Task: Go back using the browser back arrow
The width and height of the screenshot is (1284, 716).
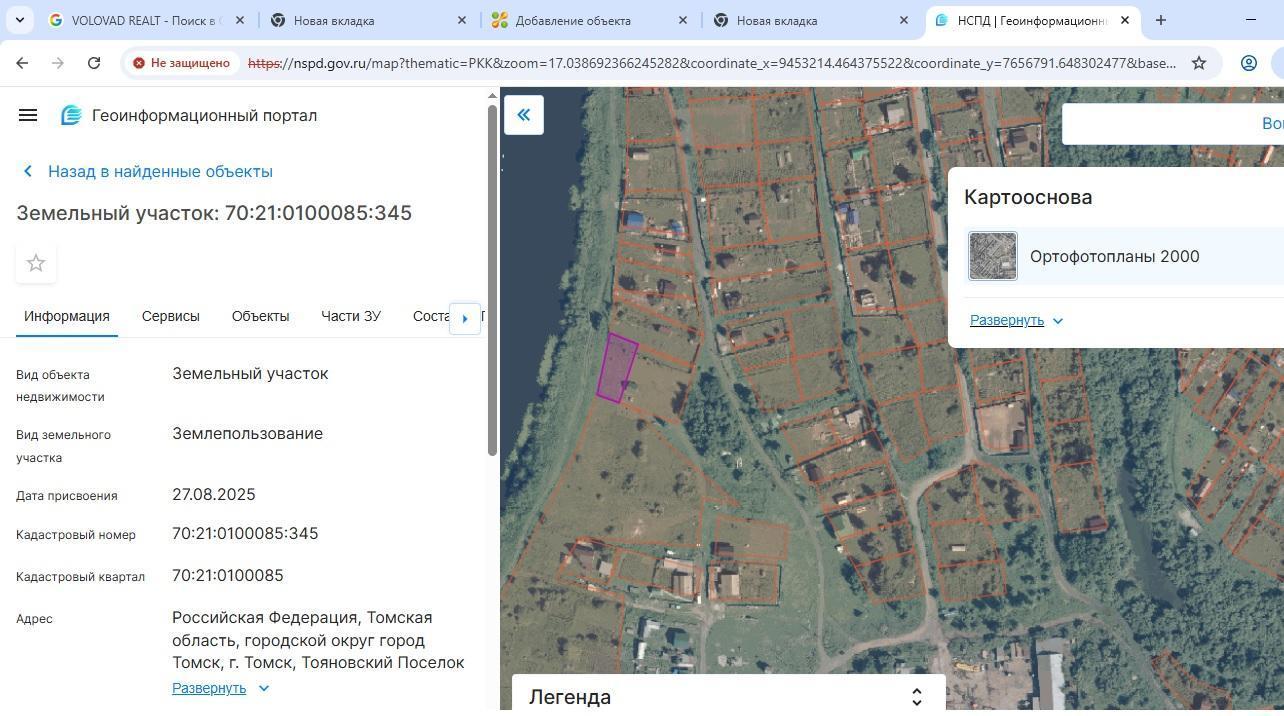Action: point(22,63)
